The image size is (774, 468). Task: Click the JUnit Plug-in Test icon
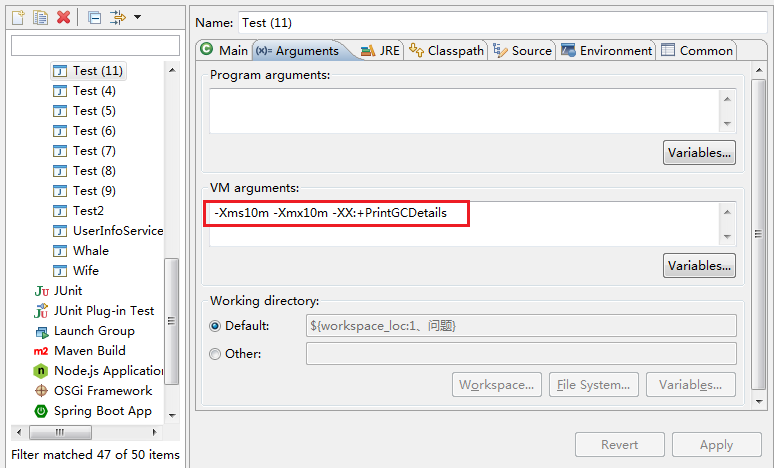pos(41,311)
